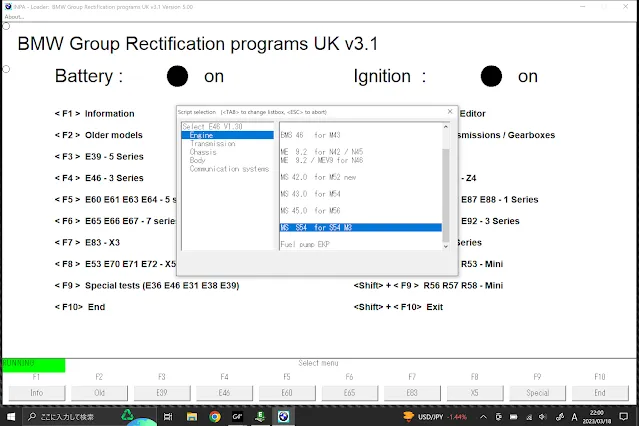Open Task View on taskbar
639x426 pixels.
167,417
